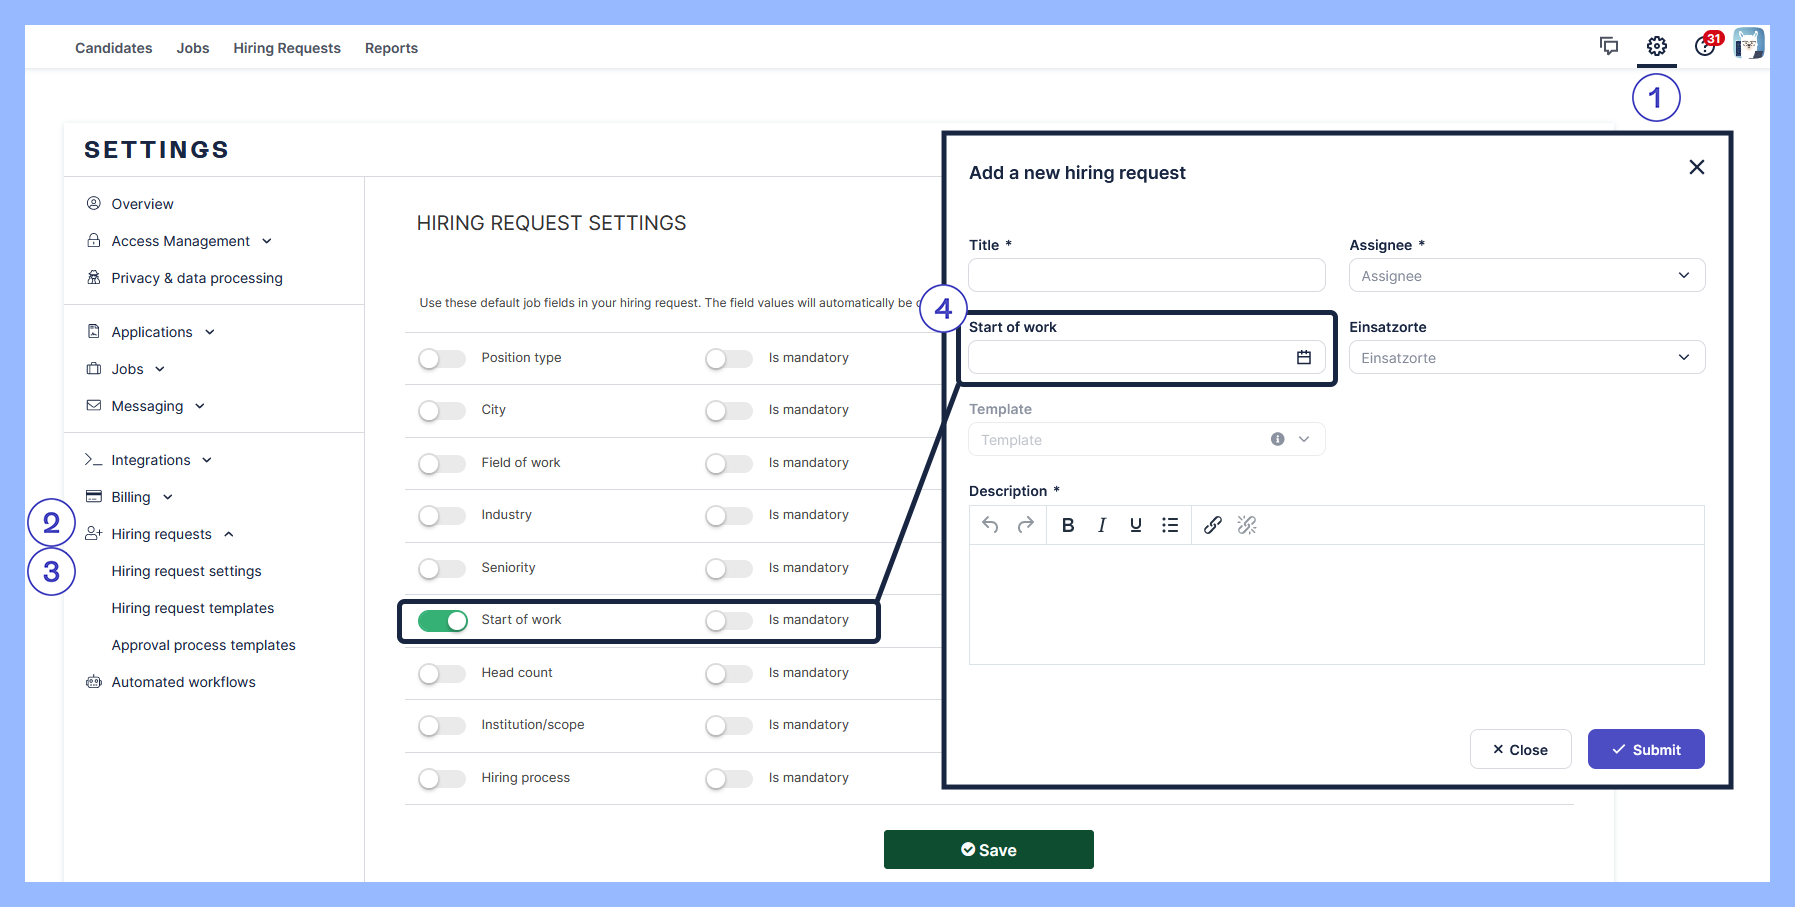Apply italic formatting in description editor
1795x907 pixels.
coord(1102,525)
